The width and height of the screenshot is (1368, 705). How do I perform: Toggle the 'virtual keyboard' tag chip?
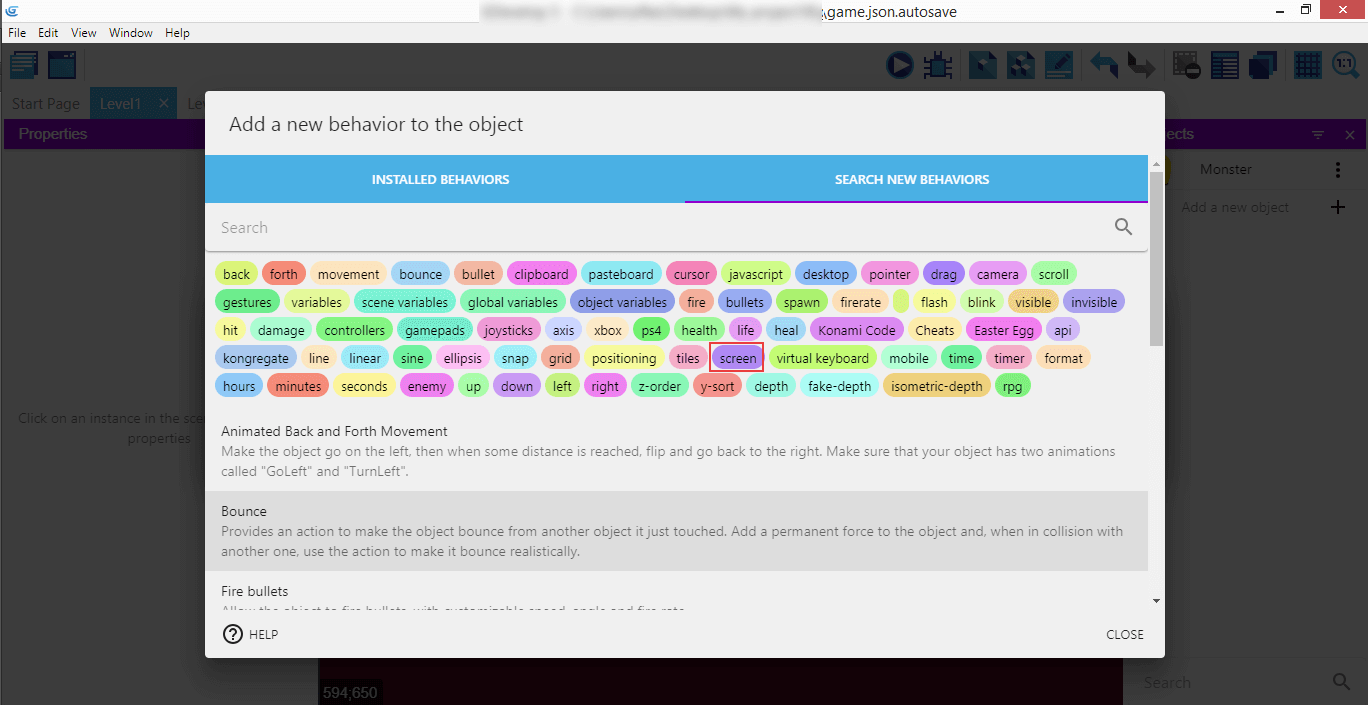[822, 358]
